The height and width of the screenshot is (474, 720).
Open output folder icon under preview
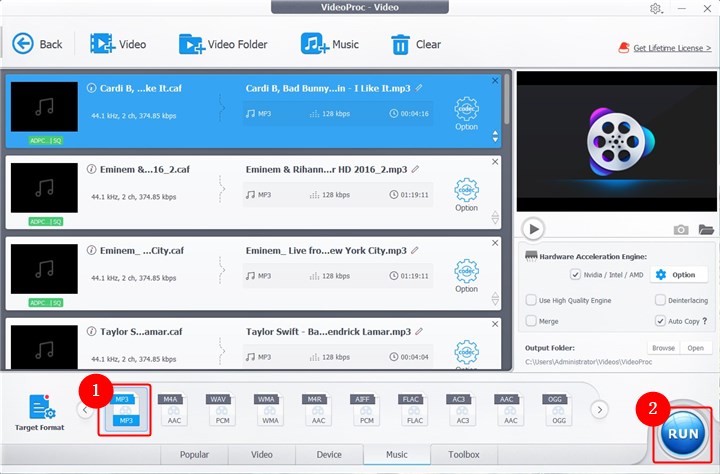pyautogui.click(x=706, y=229)
